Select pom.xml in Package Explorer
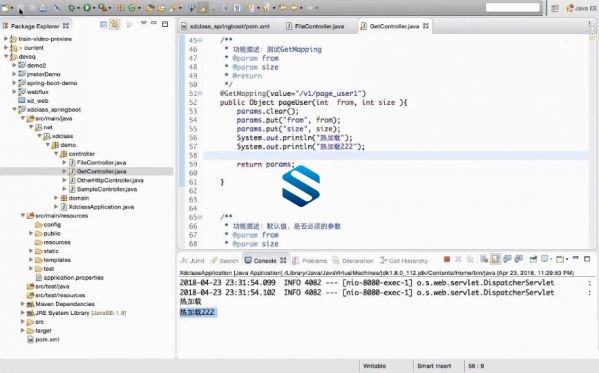Image resolution: width=599 pixels, height=373 pixels. click(47, 339)
